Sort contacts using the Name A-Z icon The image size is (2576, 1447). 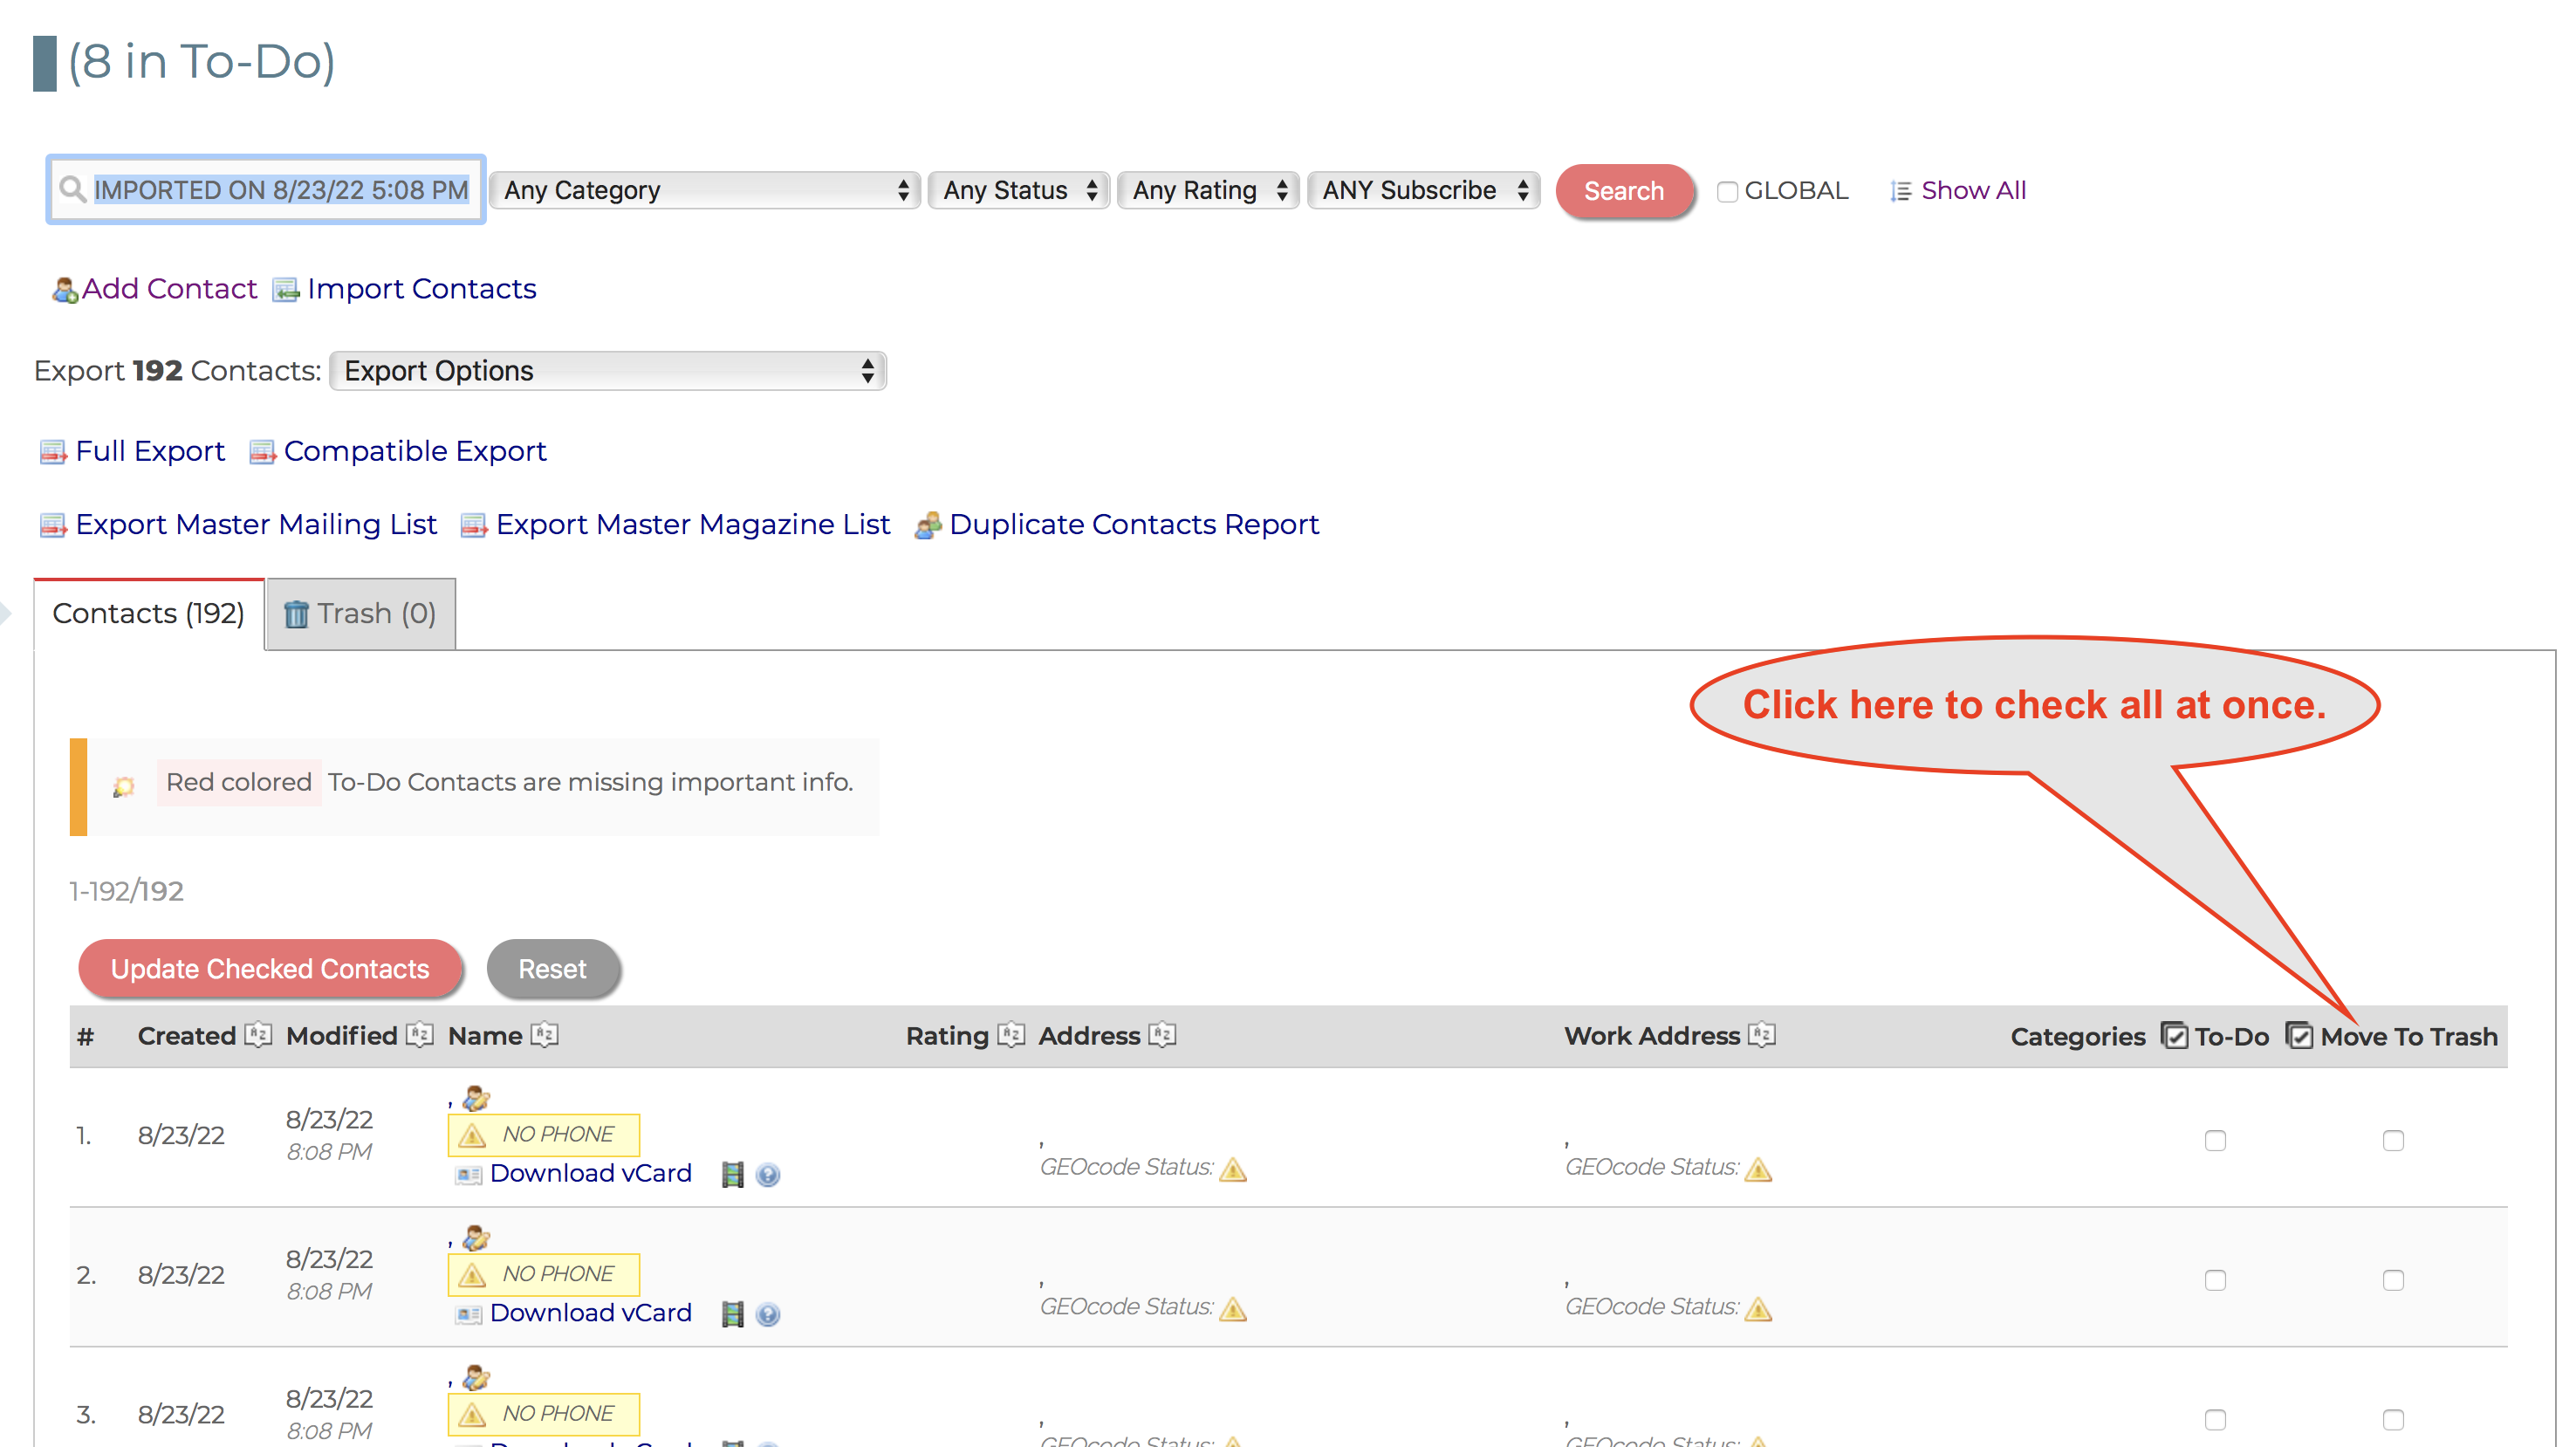[545, 1035]
